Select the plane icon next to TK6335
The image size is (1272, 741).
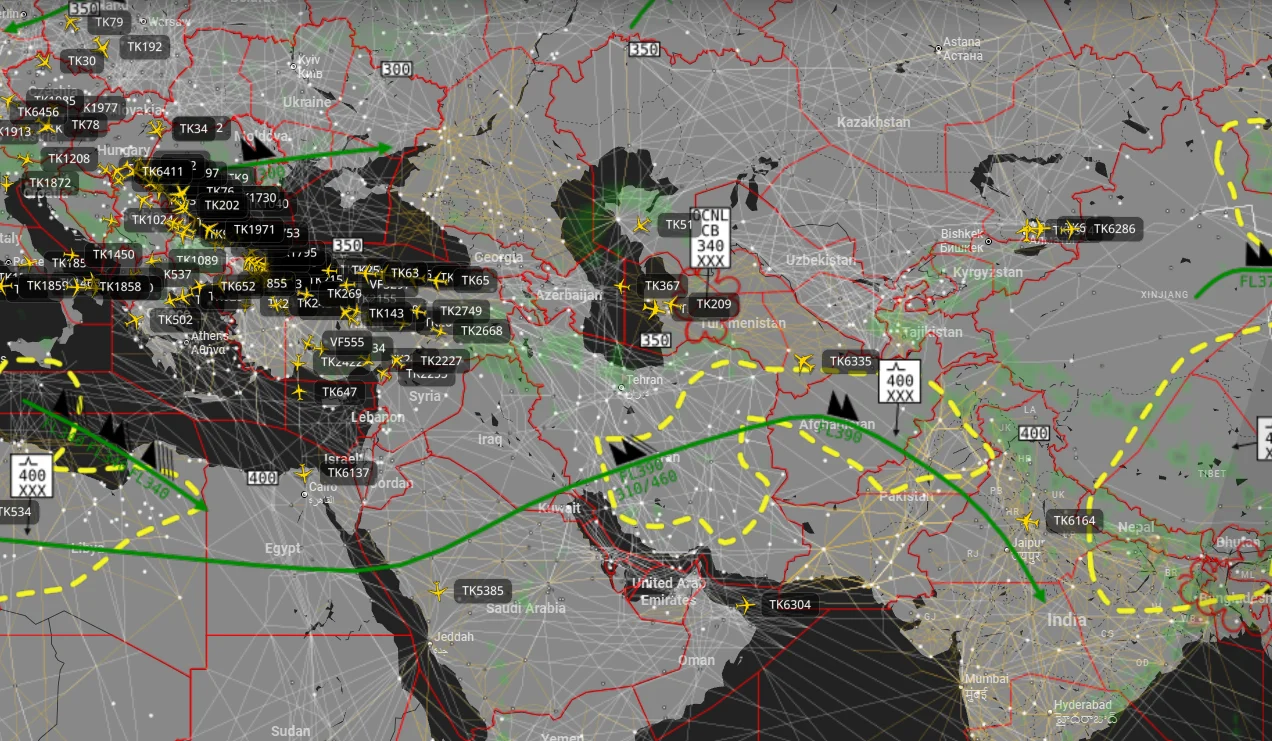(x=803, y=362)
